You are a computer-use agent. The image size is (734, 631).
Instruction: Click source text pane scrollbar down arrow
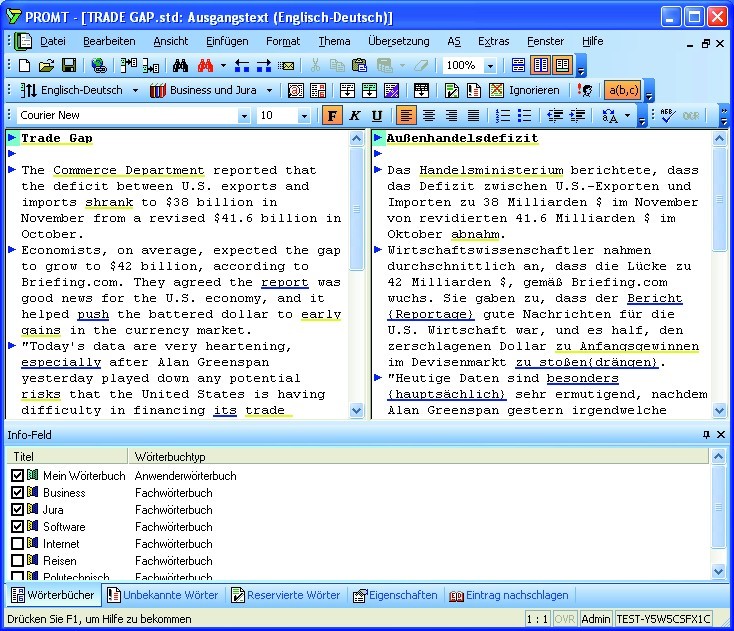(356, 411)
